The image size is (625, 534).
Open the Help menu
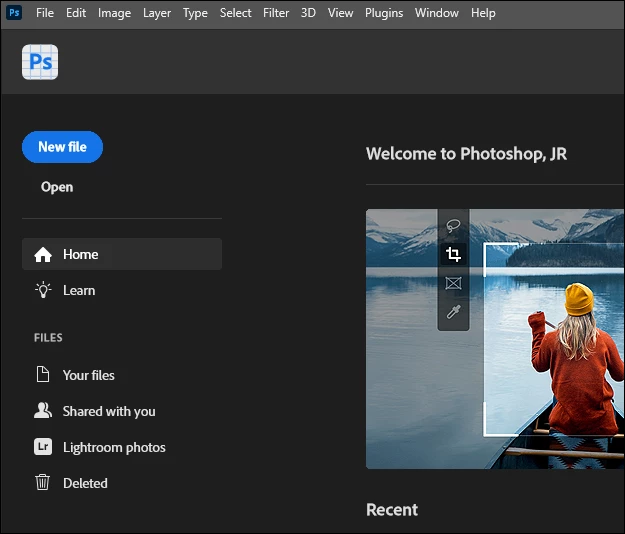click(x=483, y=13)
